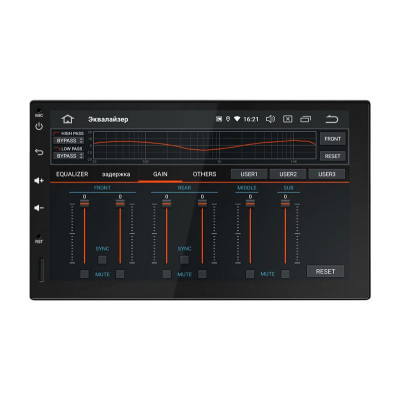
Task: Go to the home screen icon
Action: 68,119
